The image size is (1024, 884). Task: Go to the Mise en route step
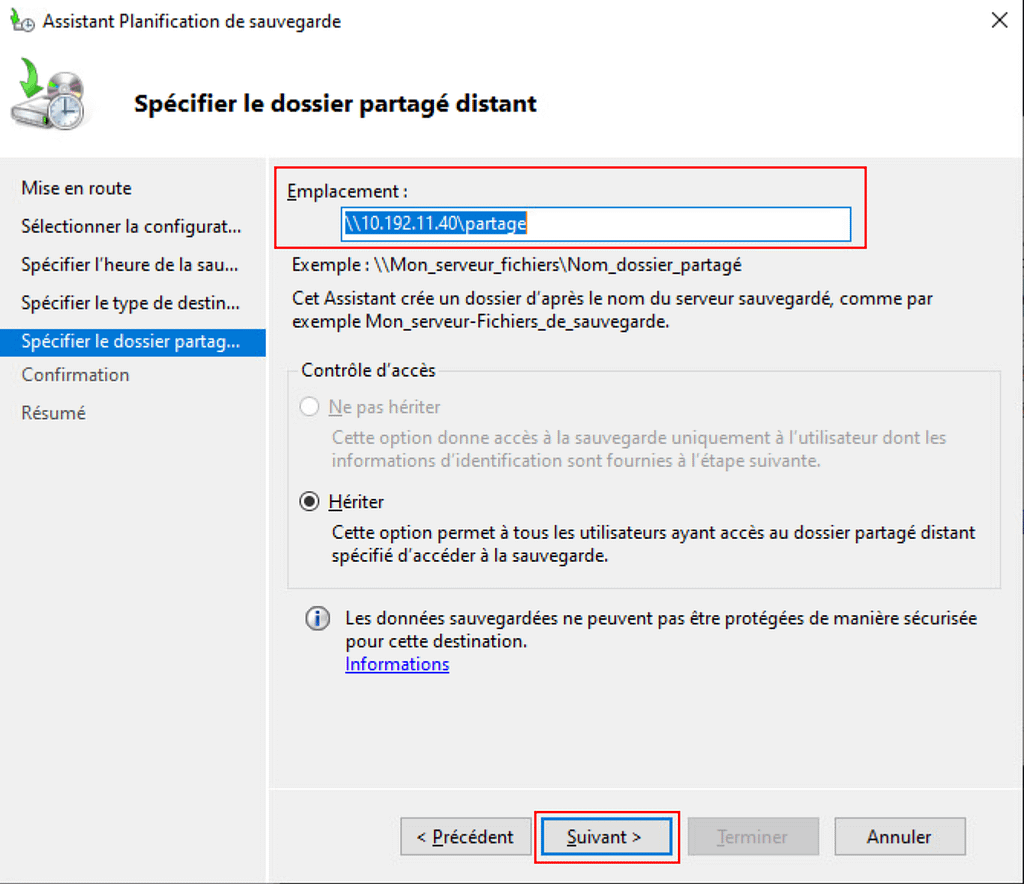click(x=76, y=188)
